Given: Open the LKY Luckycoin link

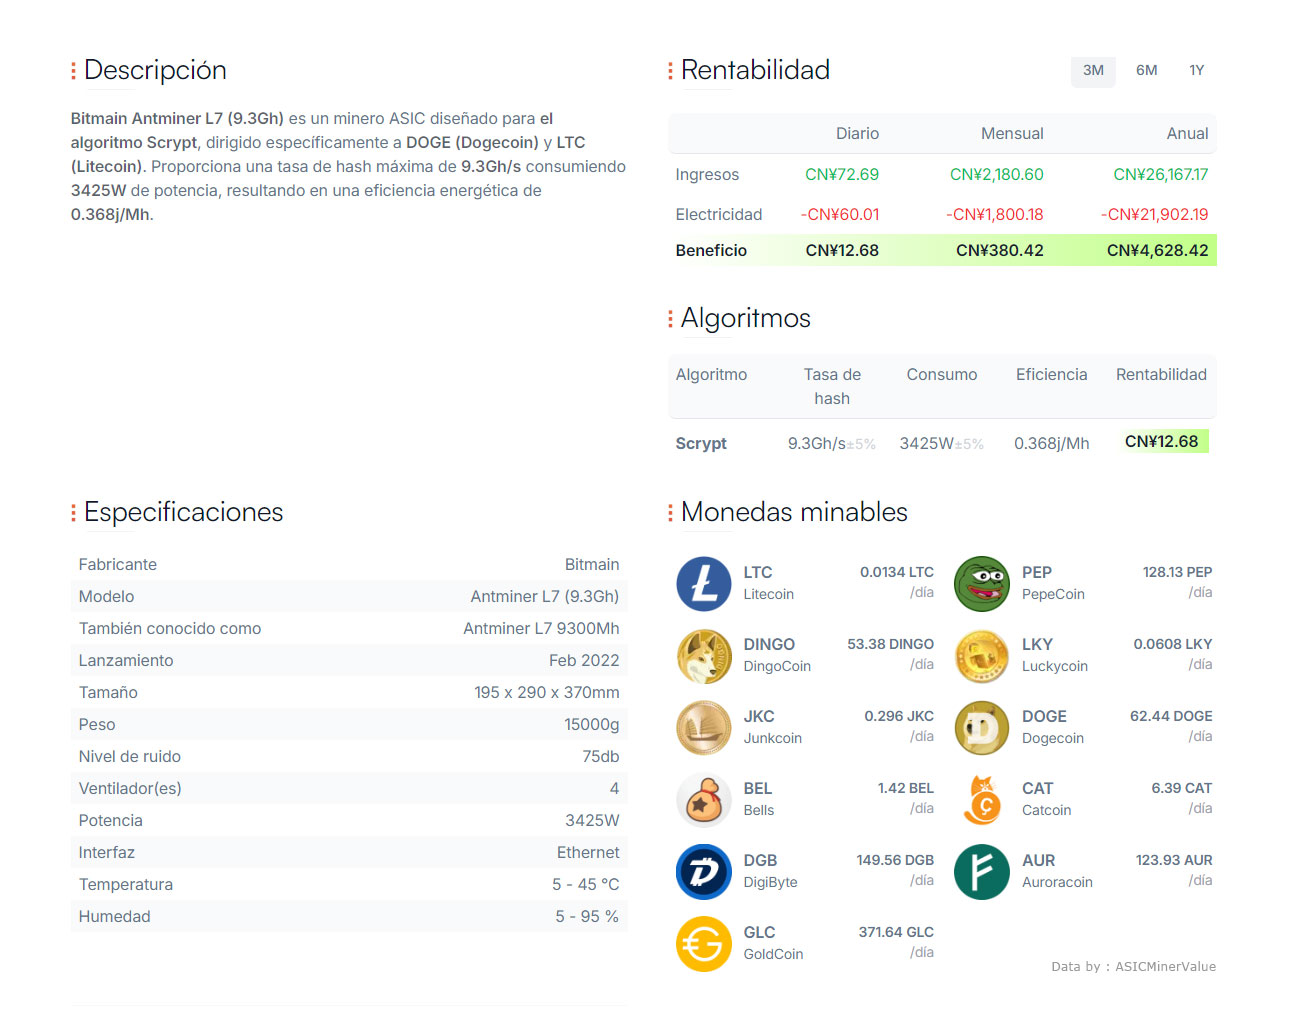Looking at the screenshot, I should [x=1055, y=655].
